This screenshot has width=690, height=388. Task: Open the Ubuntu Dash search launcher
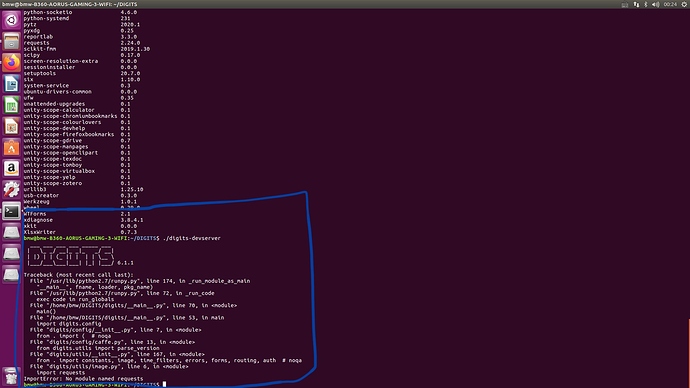point(11,20)
